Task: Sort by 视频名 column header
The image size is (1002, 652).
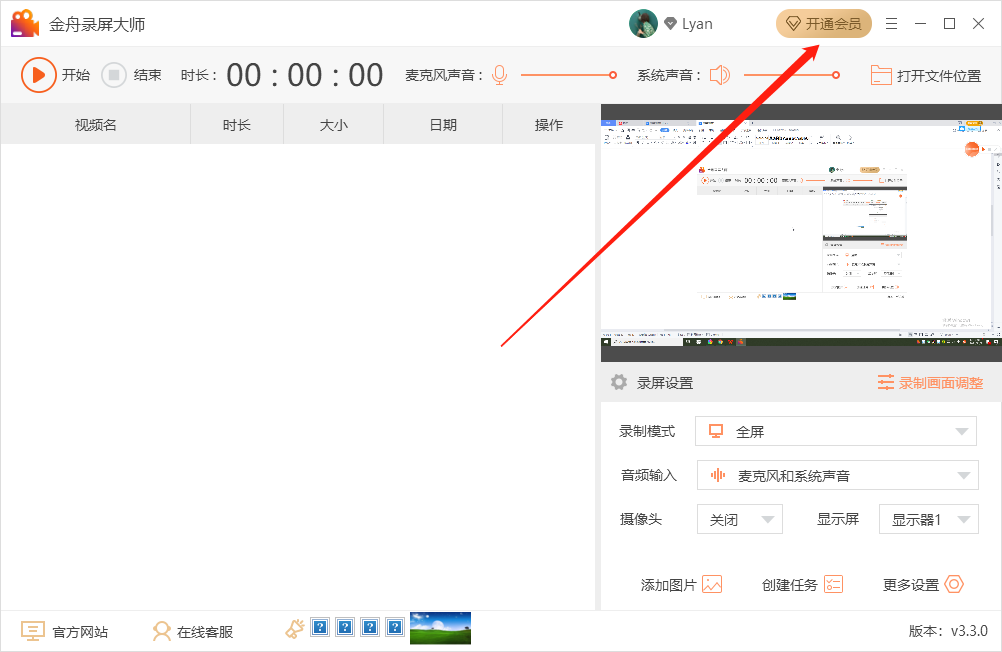Action: 96,125
